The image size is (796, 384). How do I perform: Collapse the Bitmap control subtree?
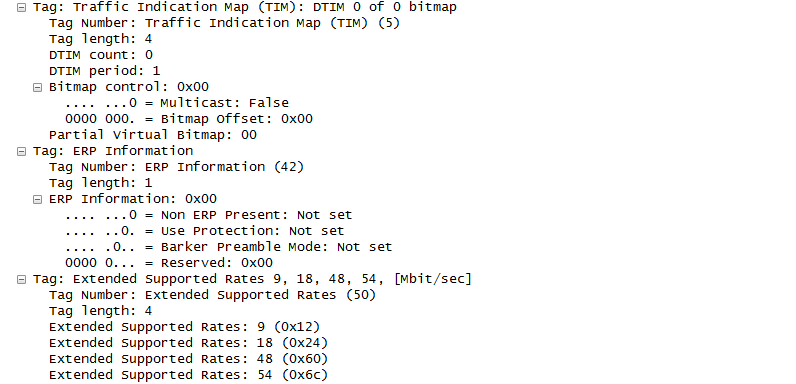click(x=37, y=87)
